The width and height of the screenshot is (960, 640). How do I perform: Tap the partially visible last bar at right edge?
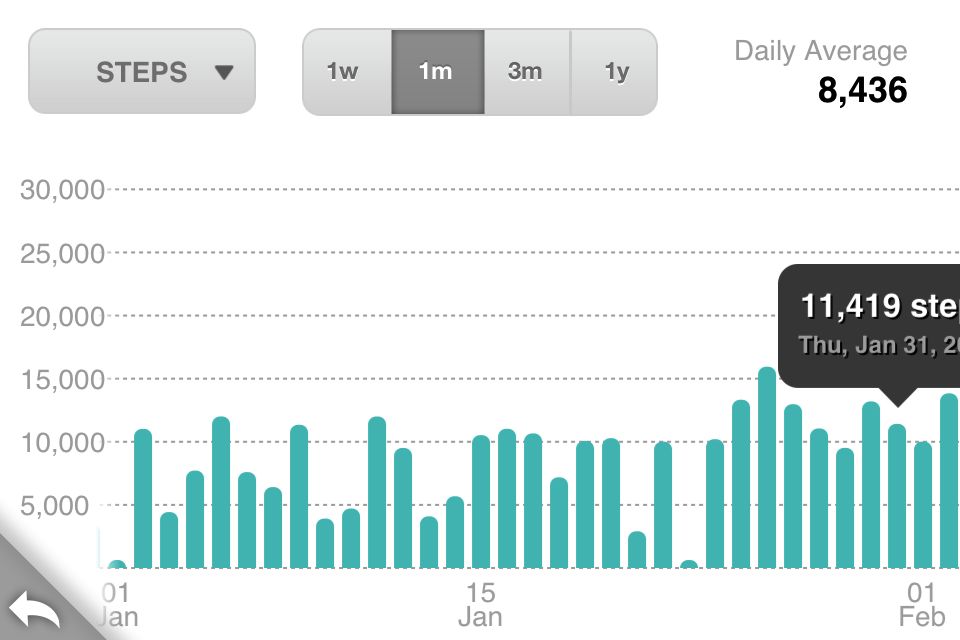pyautogui.click(x=950, y=481)
